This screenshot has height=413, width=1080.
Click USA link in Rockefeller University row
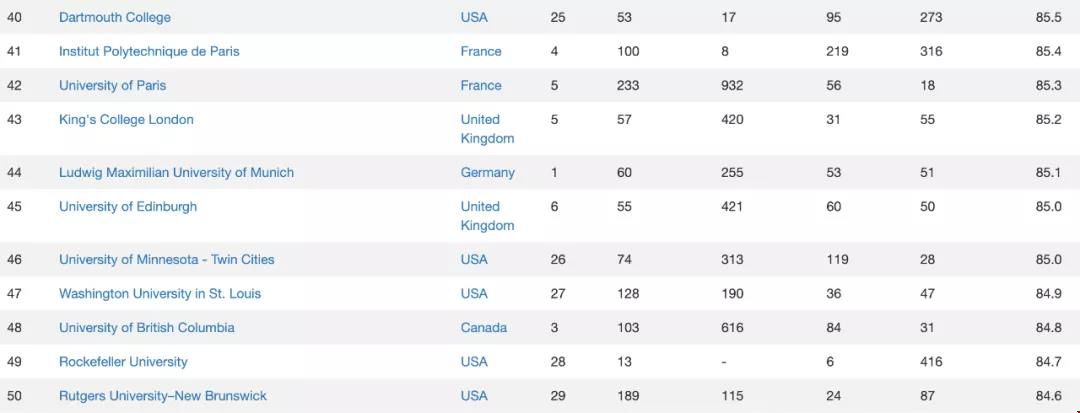[x=474, y=361]
